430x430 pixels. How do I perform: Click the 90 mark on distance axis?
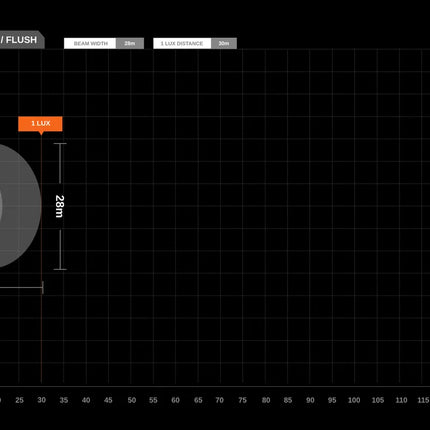tap(310, 400)
